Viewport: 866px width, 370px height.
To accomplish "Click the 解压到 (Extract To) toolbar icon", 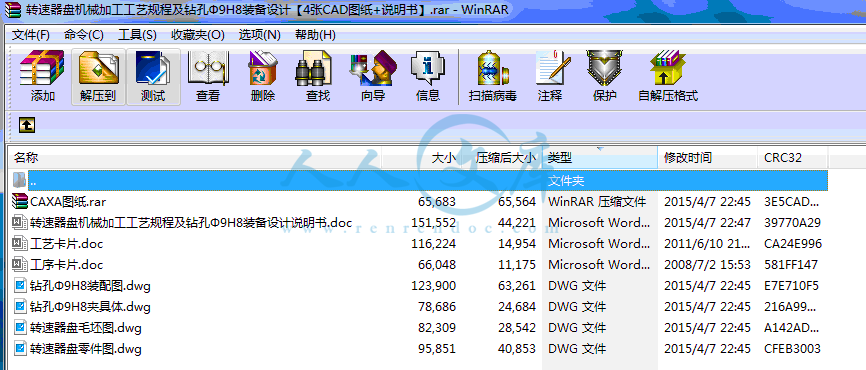I will coord(98,68).
